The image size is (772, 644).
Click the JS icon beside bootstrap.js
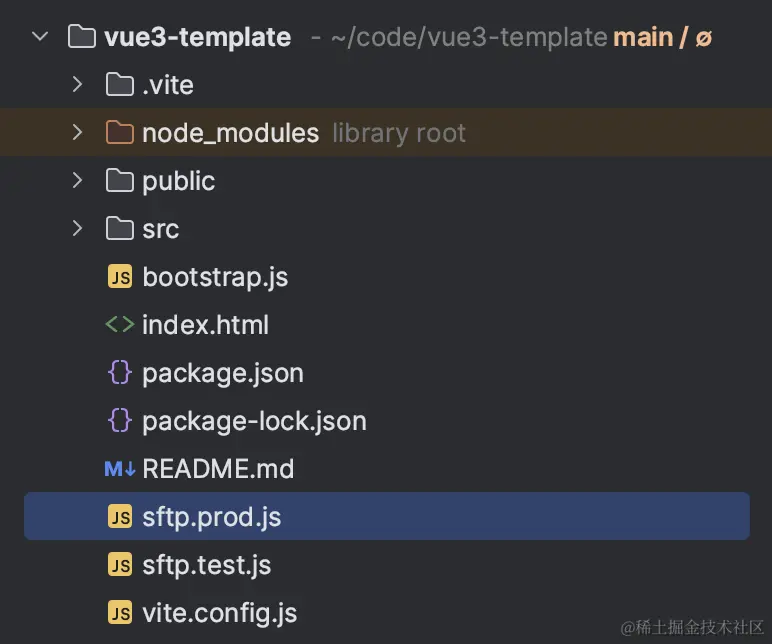tap(120, 278)
